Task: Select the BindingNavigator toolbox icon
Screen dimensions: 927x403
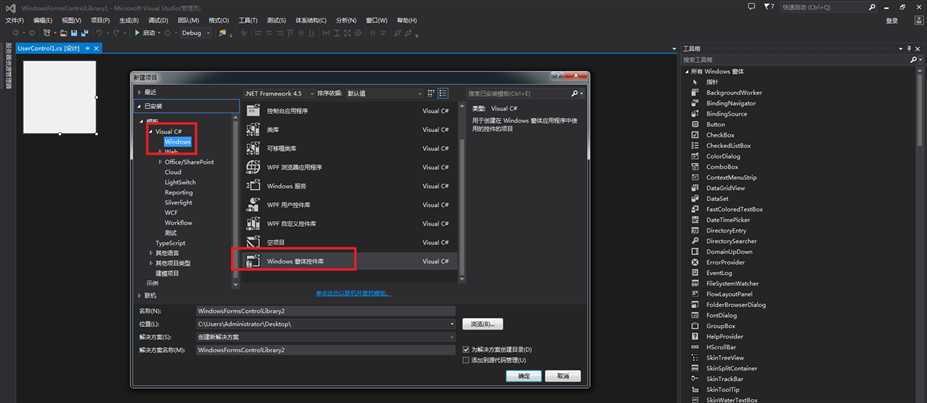Action: [x=695, y=103]
